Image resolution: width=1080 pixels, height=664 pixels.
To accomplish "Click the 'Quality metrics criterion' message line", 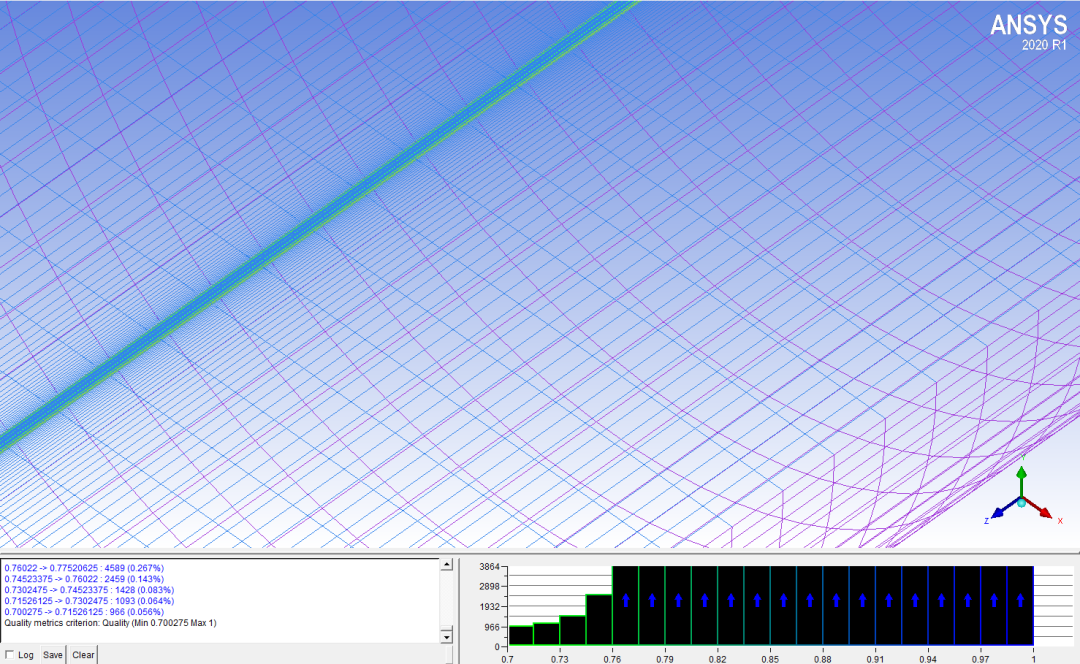I will 110,623.
